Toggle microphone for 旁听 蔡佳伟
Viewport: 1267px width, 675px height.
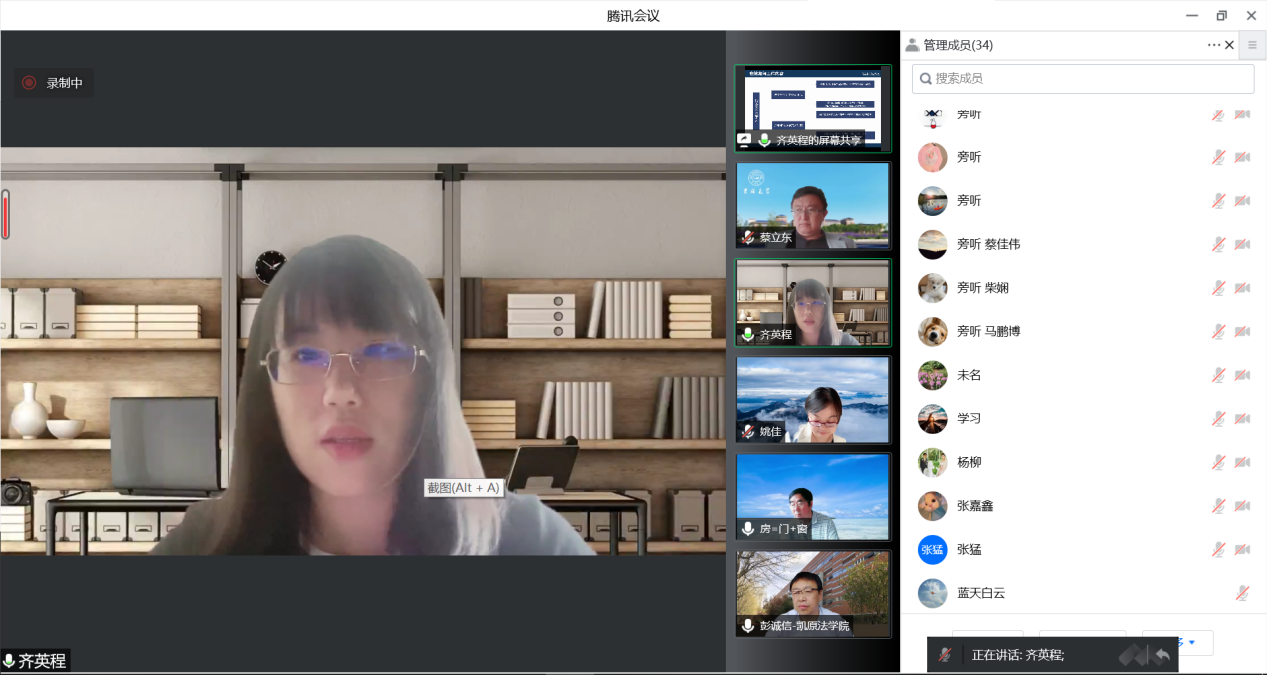tap(1218, 244)
